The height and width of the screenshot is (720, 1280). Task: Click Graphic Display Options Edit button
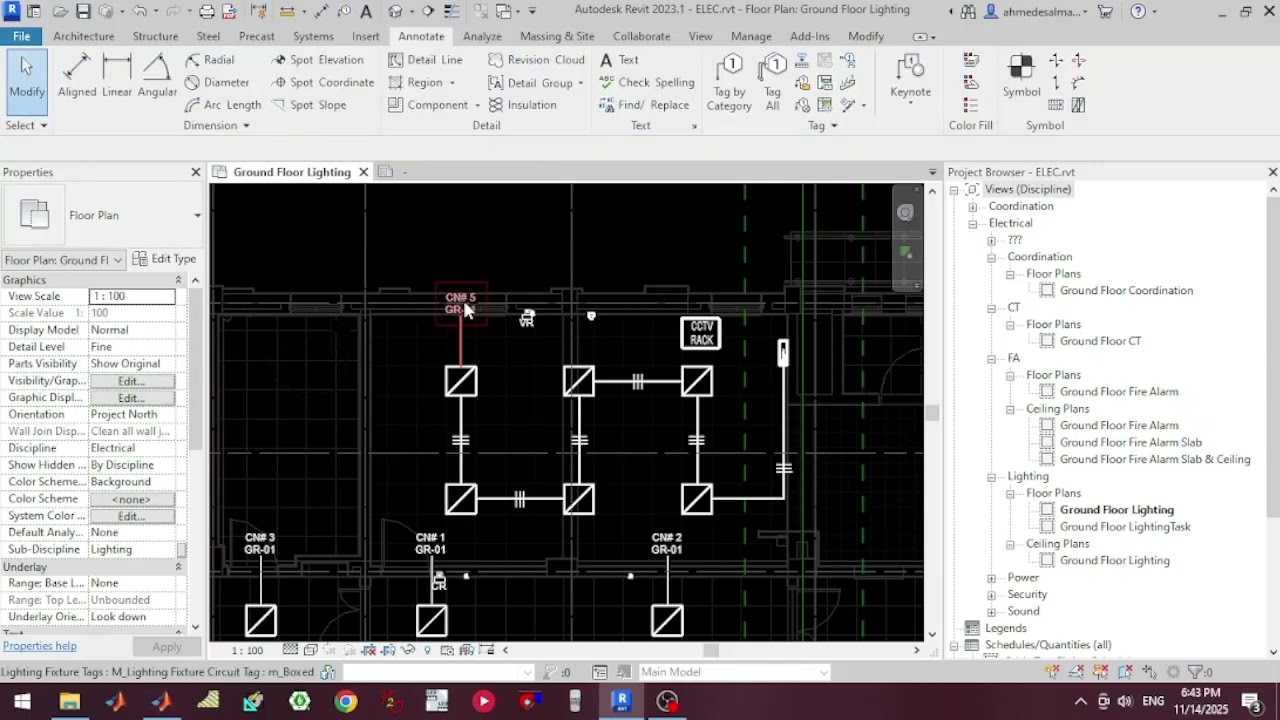tap(132, 398)
